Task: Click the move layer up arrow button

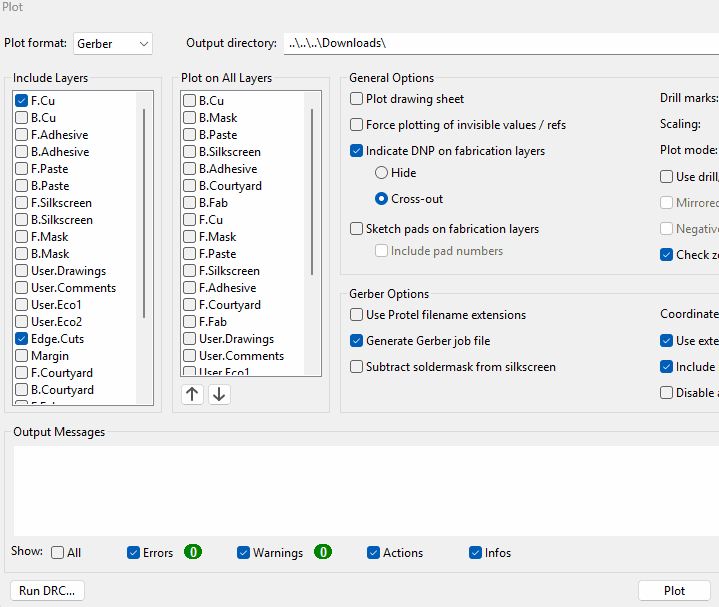Action: click(x=192, y=394)
